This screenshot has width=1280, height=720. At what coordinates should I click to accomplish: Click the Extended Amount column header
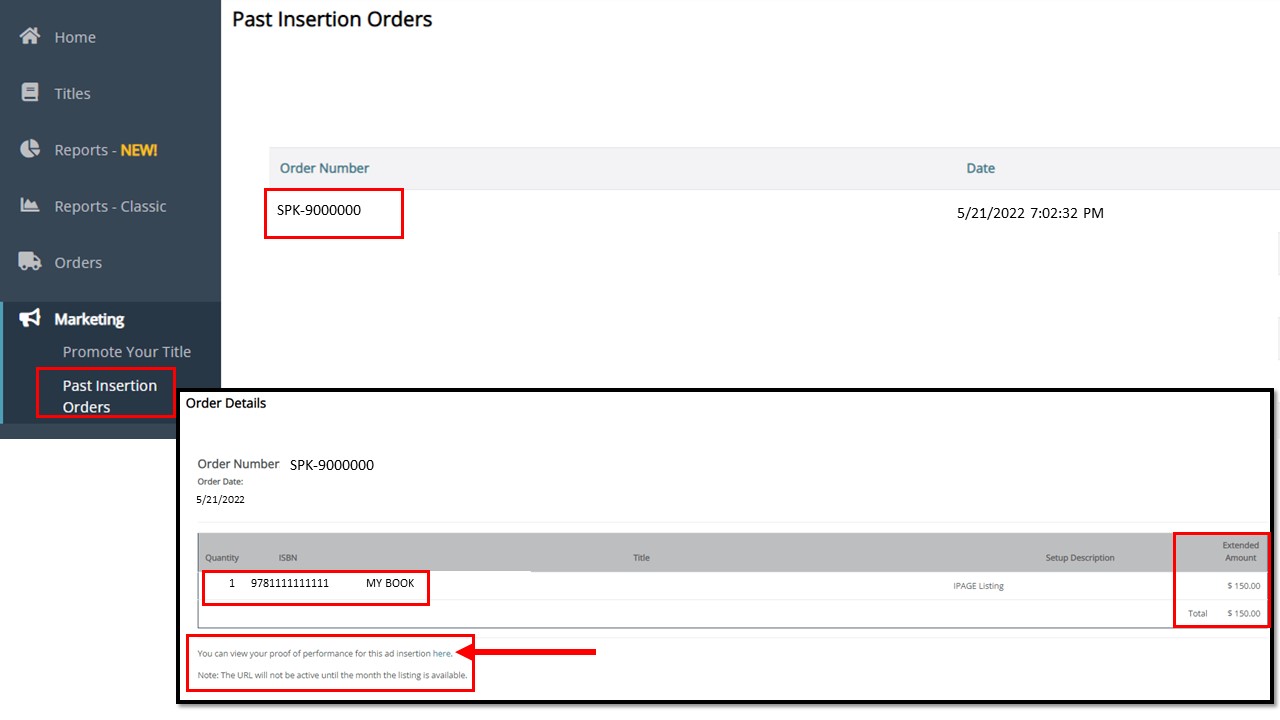pyautogui.click(x=1240, y=552)
